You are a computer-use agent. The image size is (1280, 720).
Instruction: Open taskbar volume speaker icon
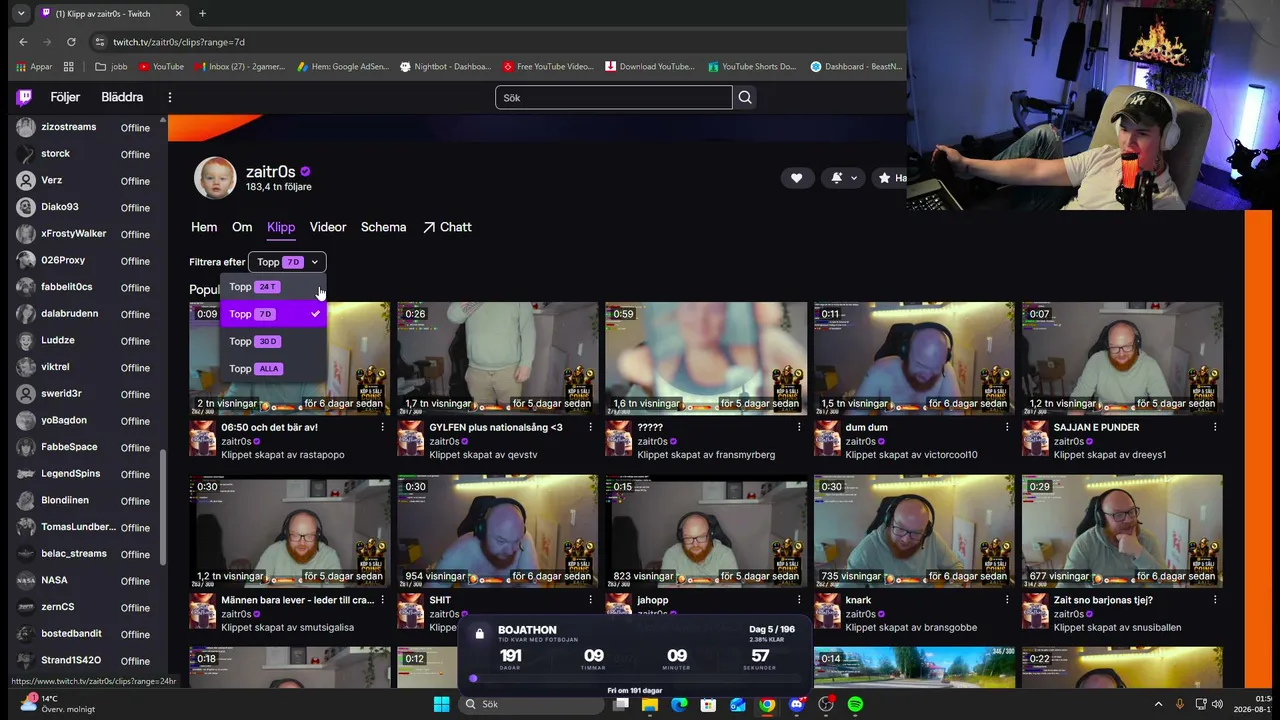(1217, 704)
